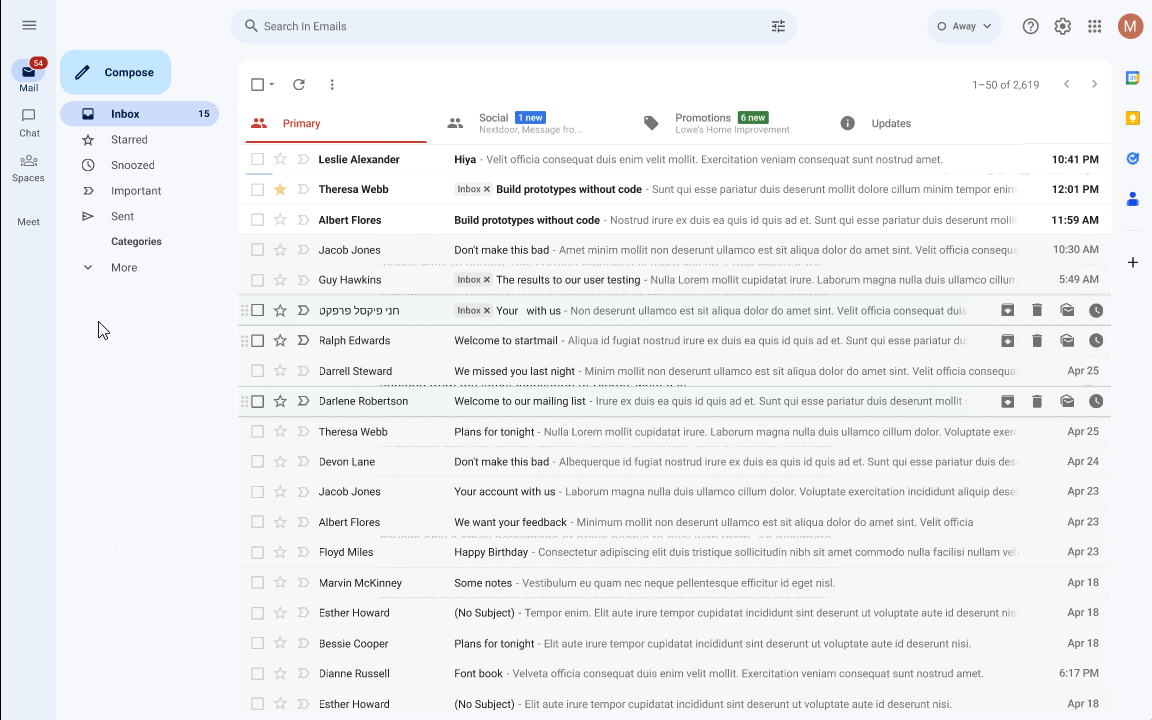The width and height of the screenshot is (1152, 720).
Task: Check the Leslie Alexander email checkbox
Action: (258, 159)
